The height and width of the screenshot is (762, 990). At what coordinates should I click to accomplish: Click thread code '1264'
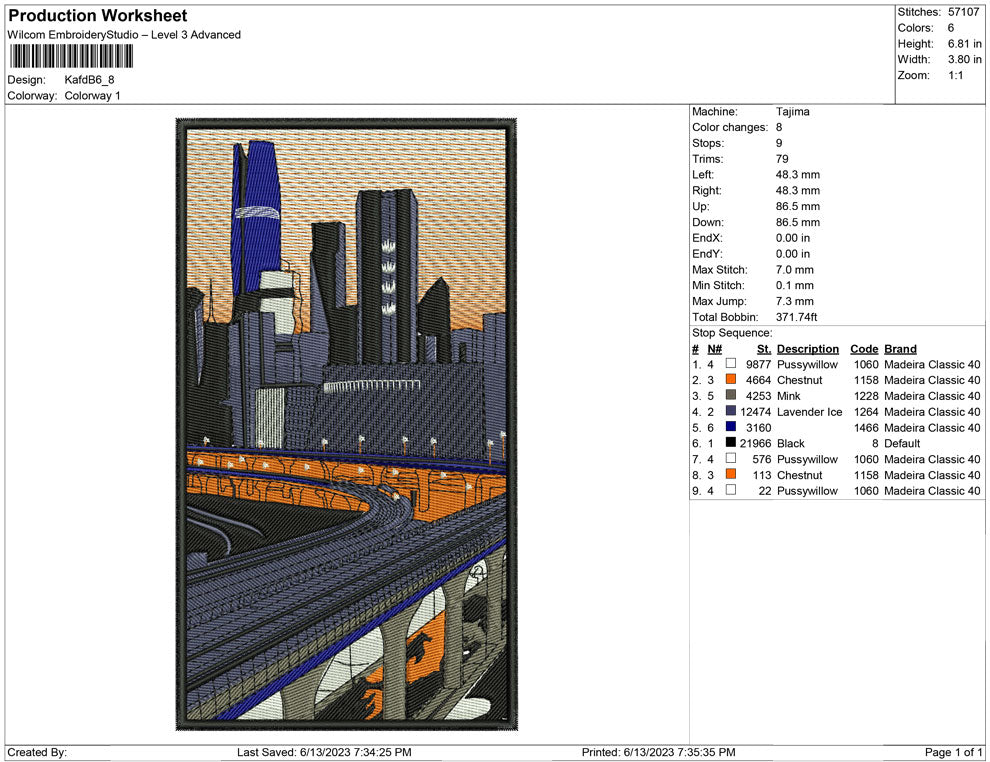pos(866,412)
